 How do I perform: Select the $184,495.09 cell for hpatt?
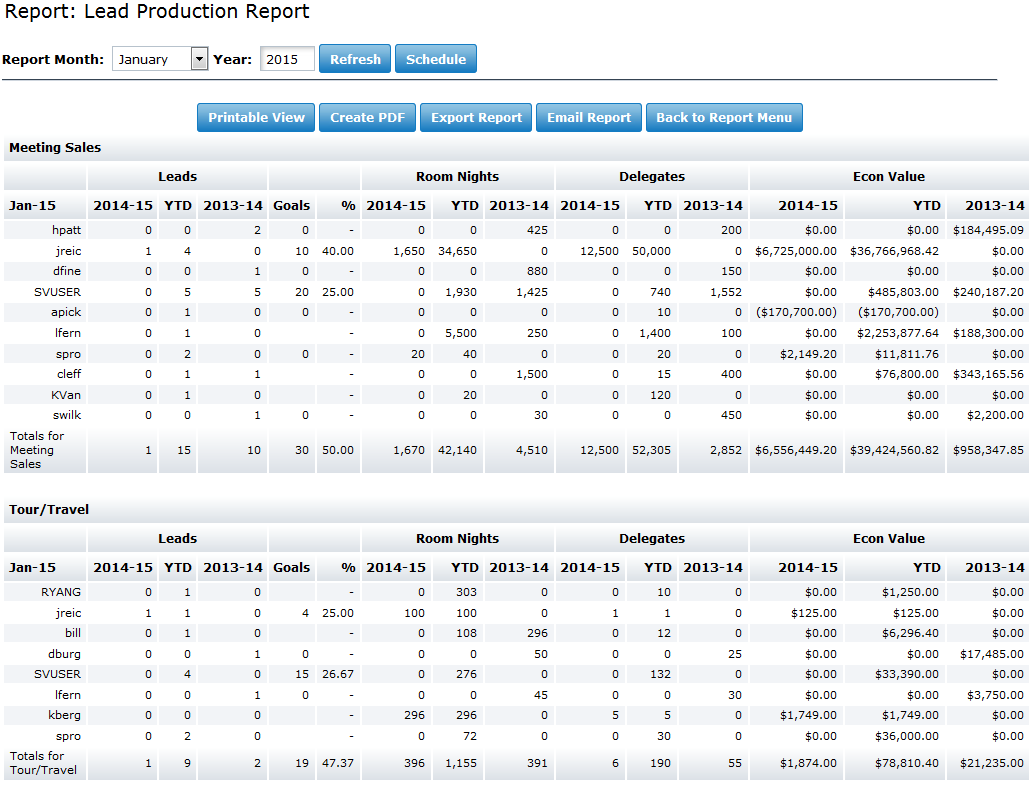pos(988,230)
